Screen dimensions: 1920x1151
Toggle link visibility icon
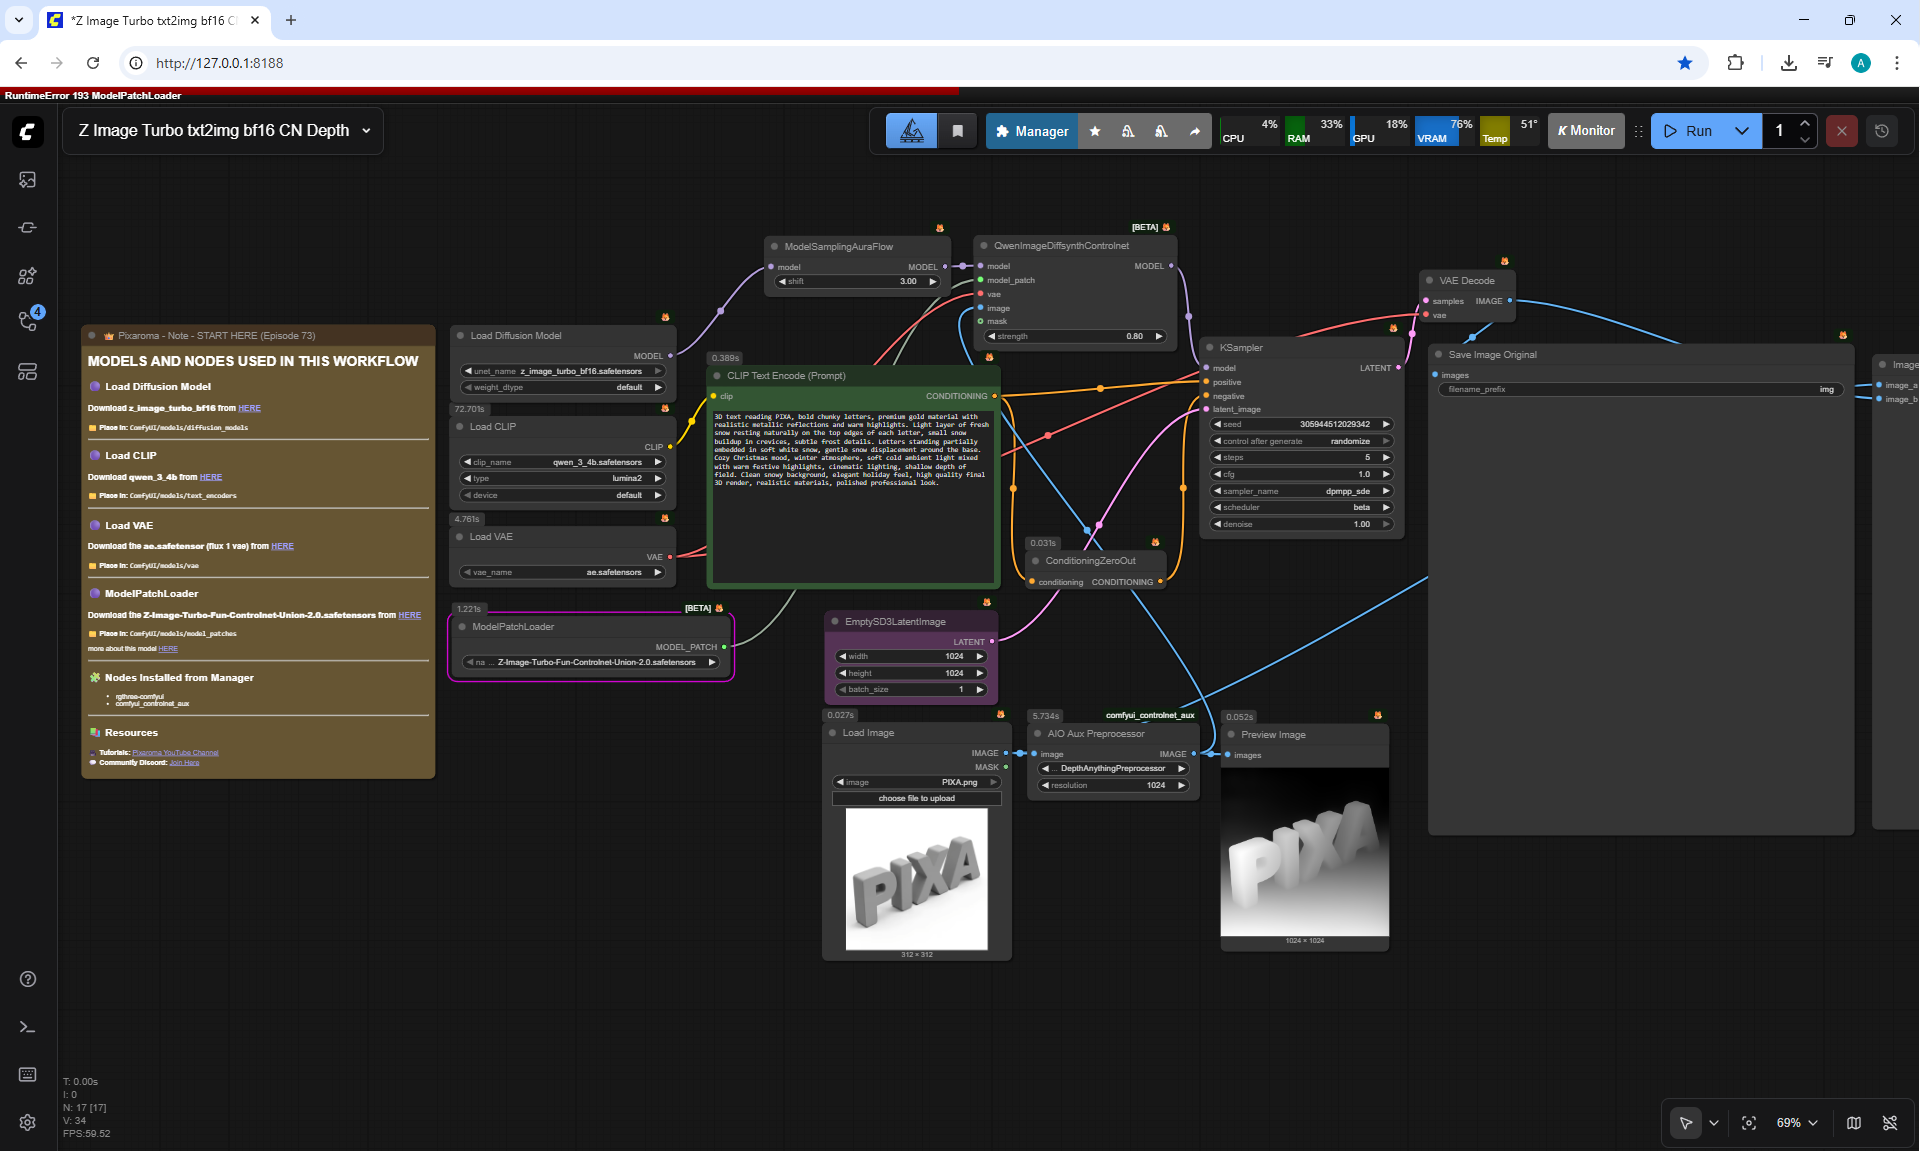1890,1123
